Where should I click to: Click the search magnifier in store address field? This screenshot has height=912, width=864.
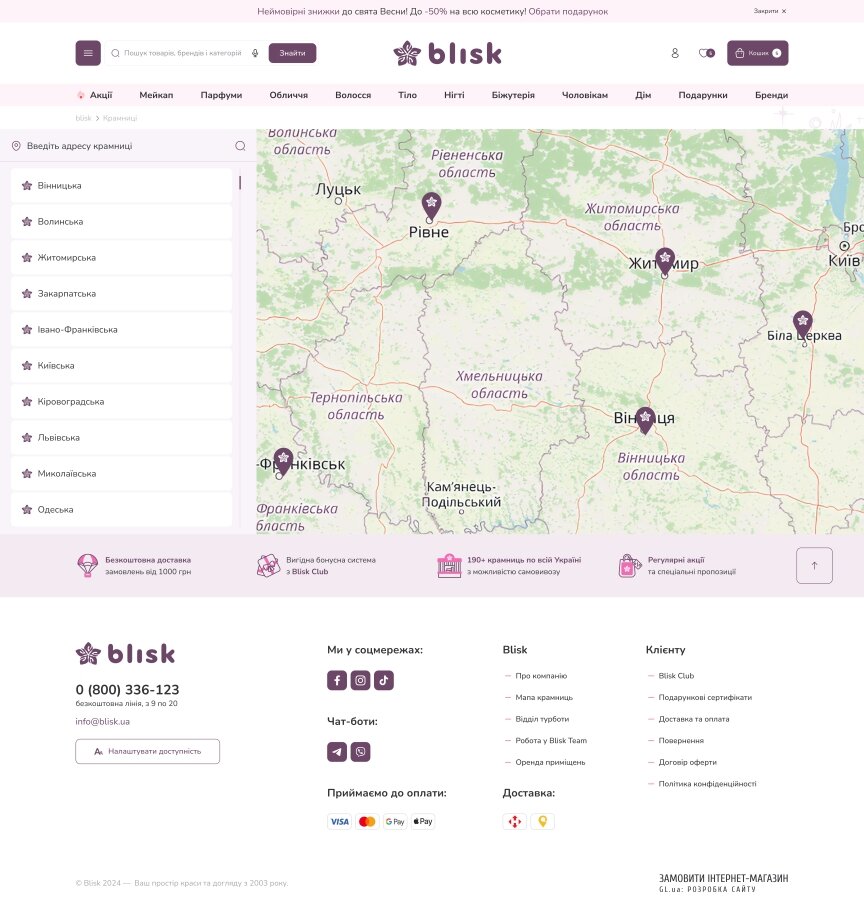(x=240, y=146)
